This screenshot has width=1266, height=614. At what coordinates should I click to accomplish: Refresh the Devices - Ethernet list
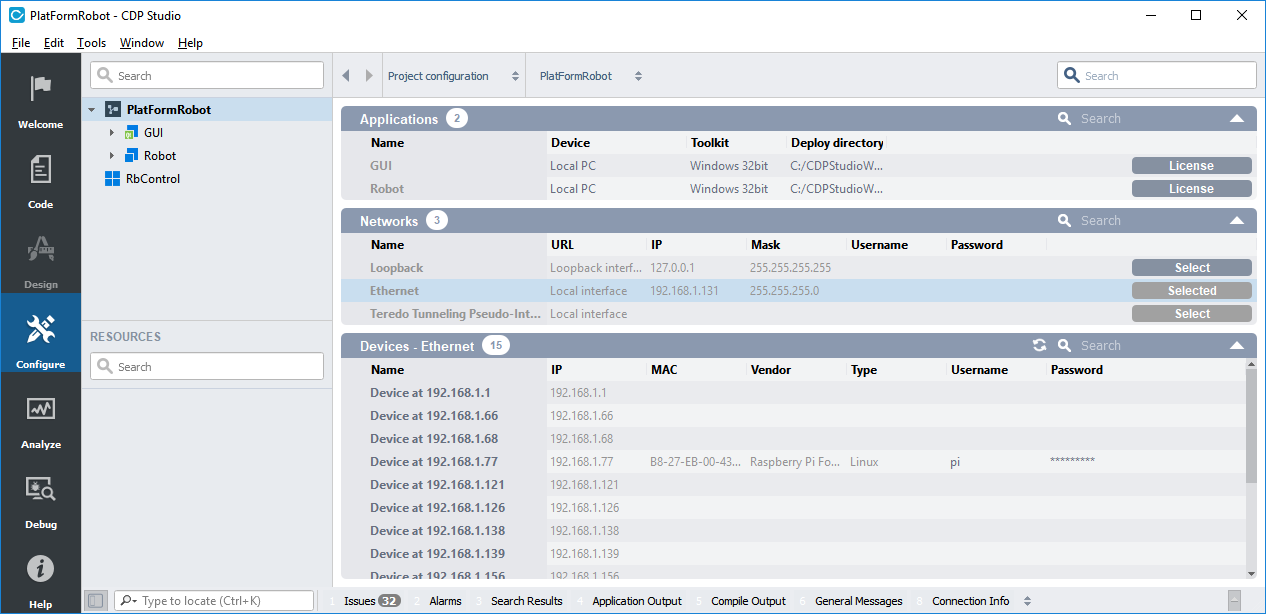(x=1040, y=345)
